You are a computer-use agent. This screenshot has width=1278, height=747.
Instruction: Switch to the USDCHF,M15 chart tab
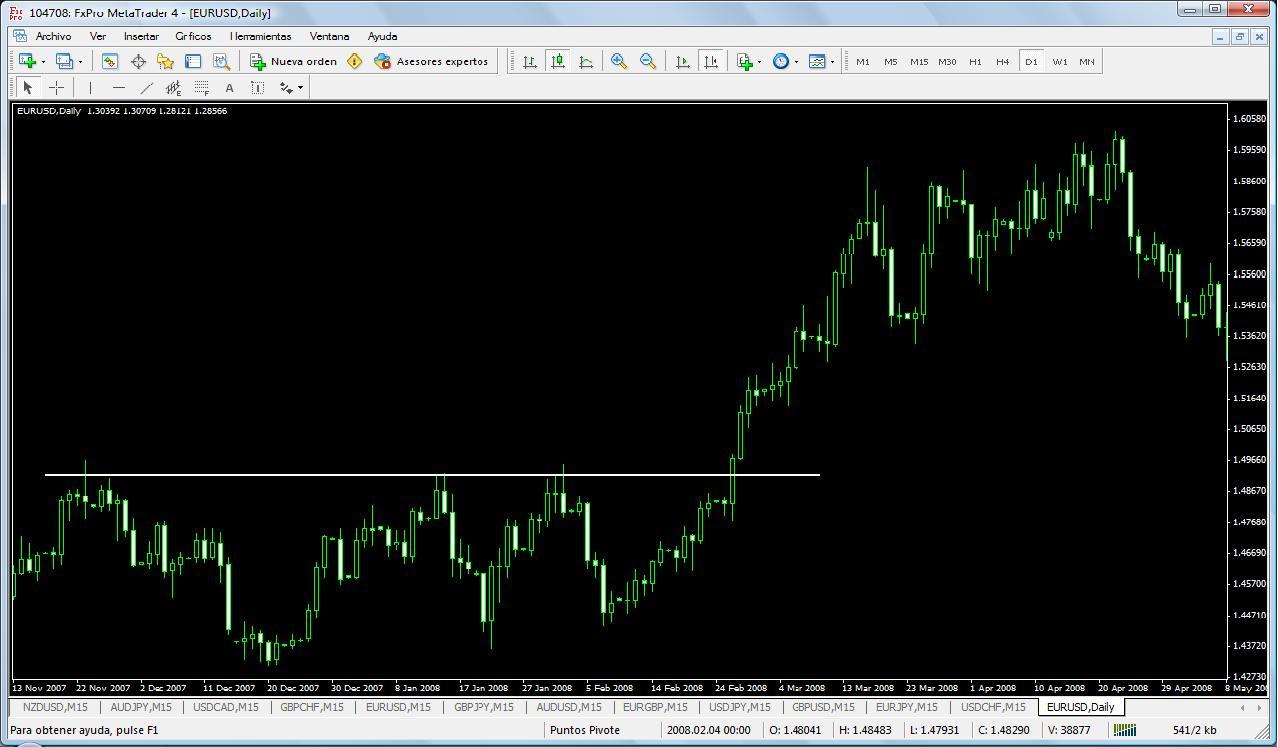993,707
